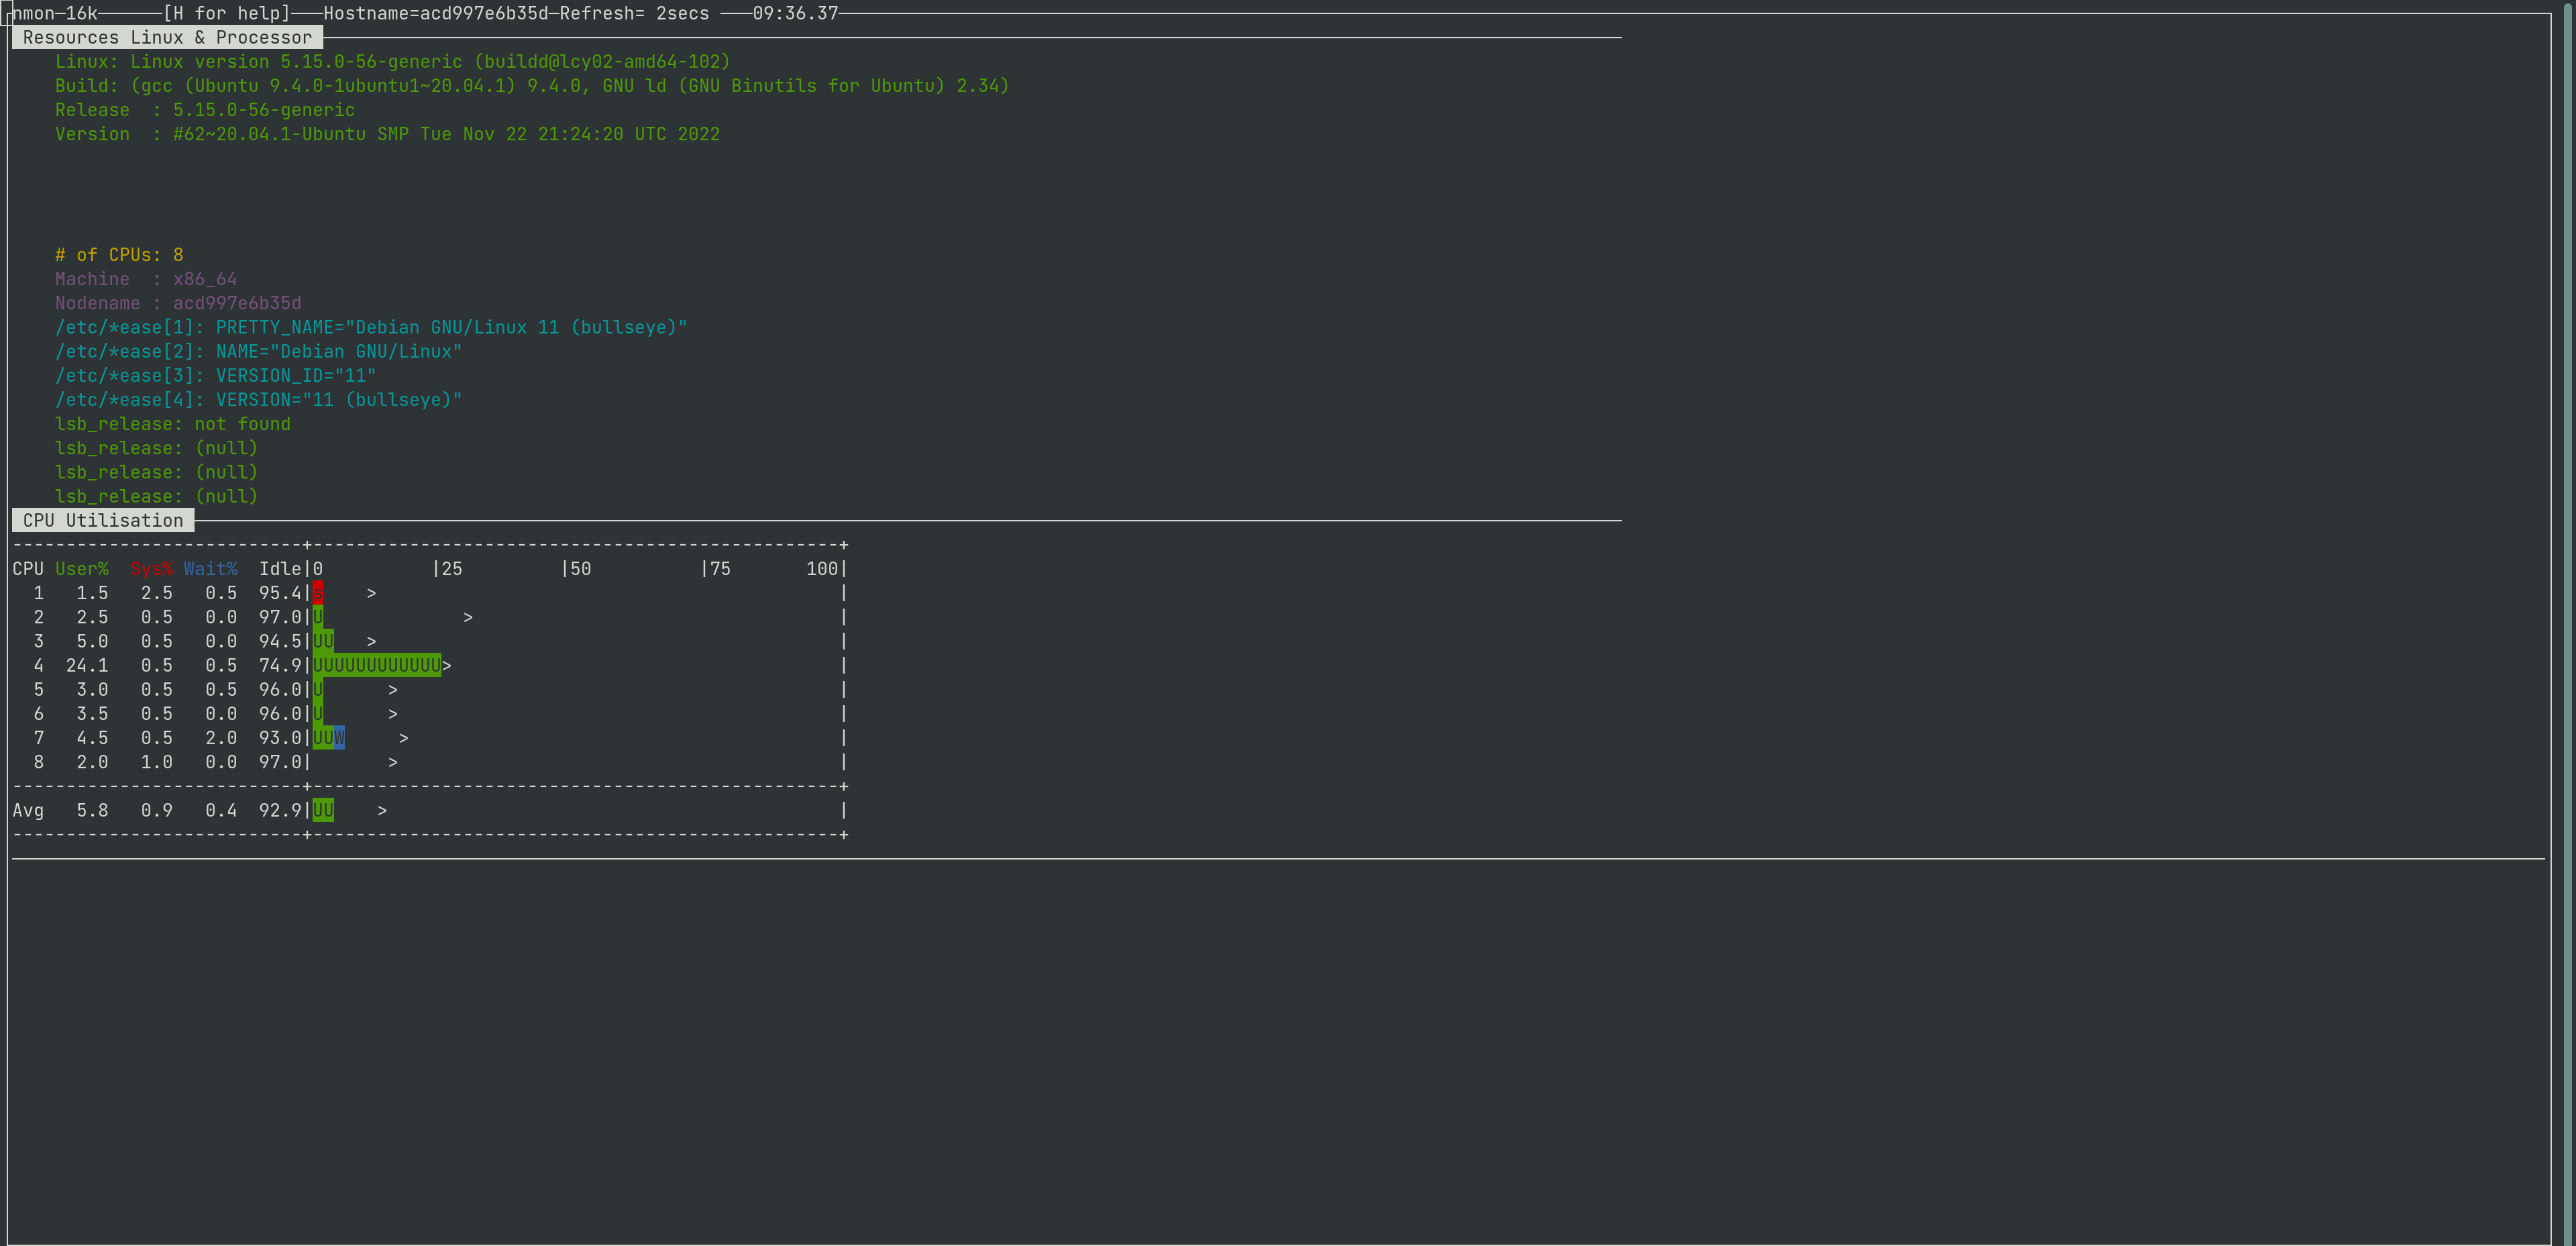
Task: Click the CPU Utilisation section header
Action: [103, 521]
